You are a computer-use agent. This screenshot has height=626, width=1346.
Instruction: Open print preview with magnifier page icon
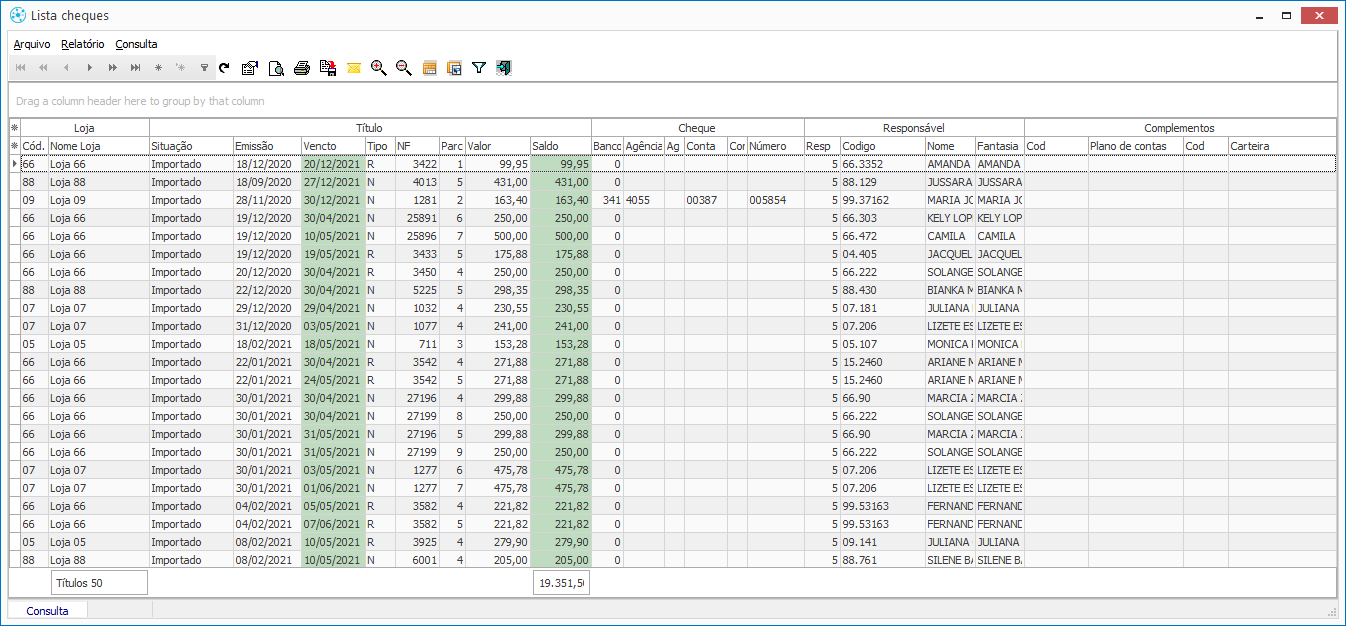(276, 68)
